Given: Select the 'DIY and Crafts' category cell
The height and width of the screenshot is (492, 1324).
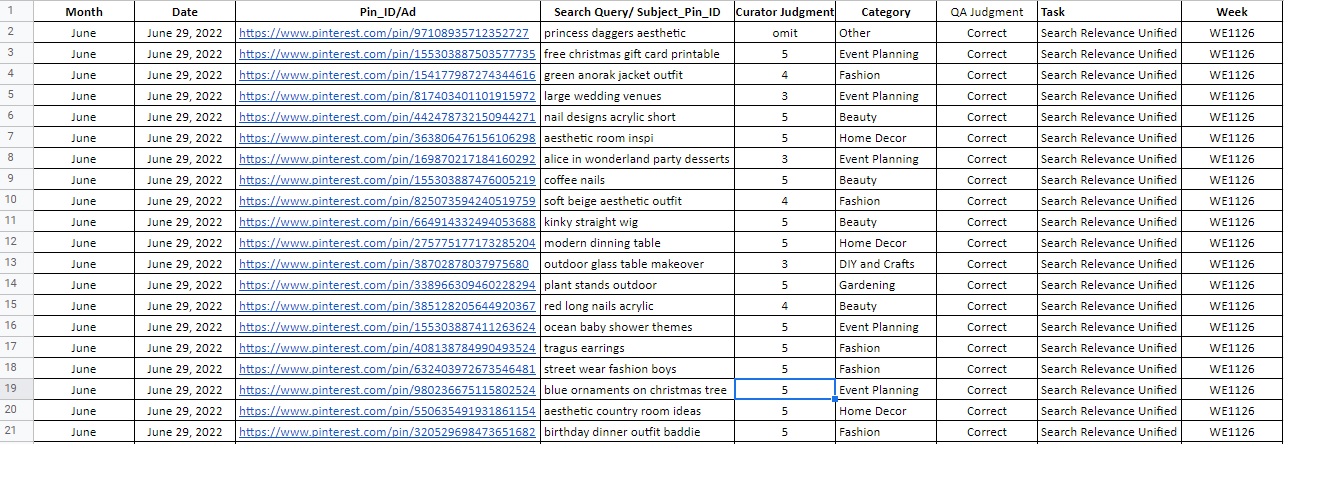Looking at the screenshot, I should click(886, 264).
